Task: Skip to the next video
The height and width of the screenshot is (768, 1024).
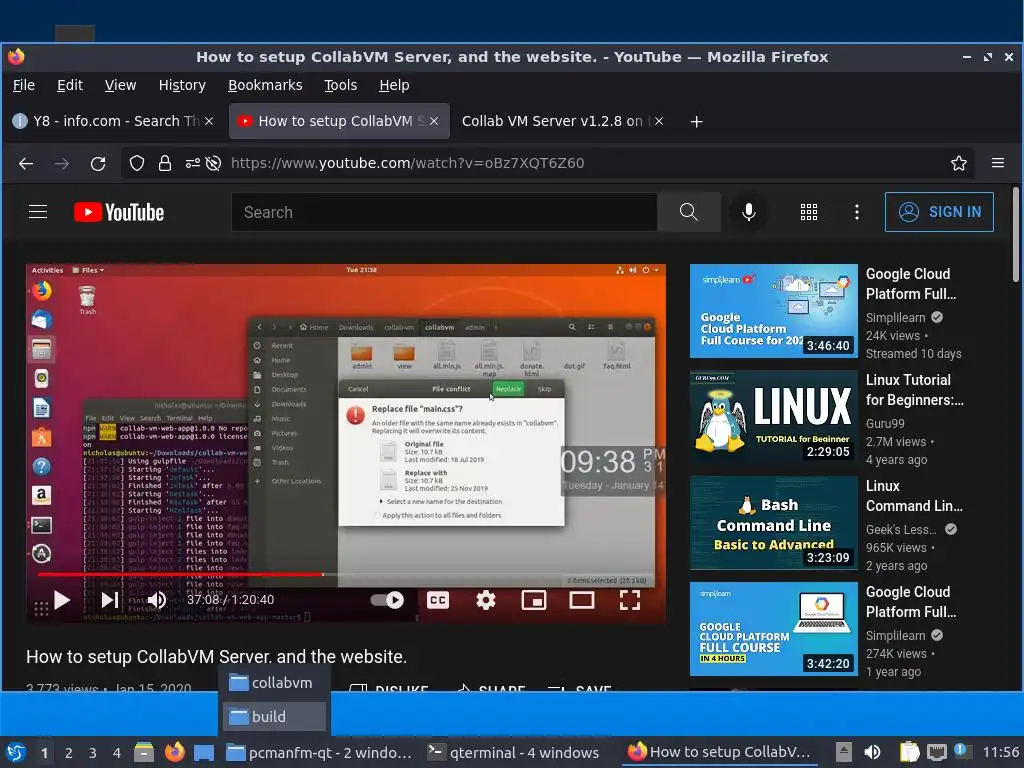Action: pyautogui.click(x=110, y=600)
